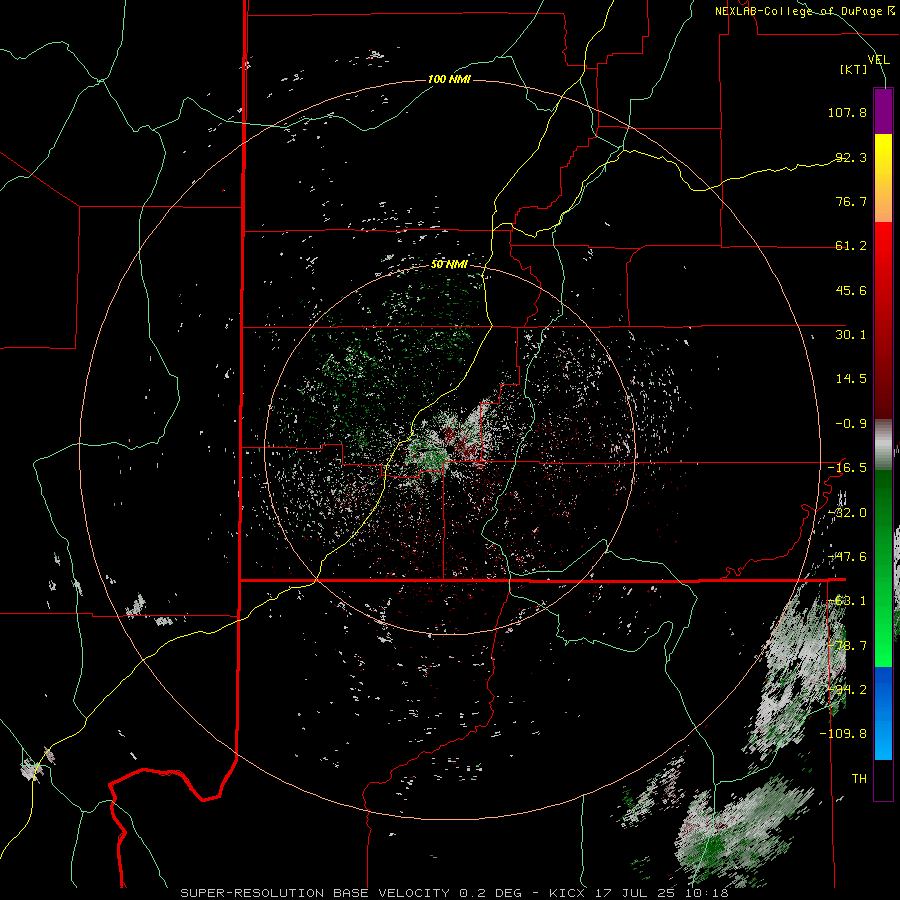Select the 92.3 velocity scale value
Image resolution: width=900 pixels, height=900 pixels.
point(851,157)
